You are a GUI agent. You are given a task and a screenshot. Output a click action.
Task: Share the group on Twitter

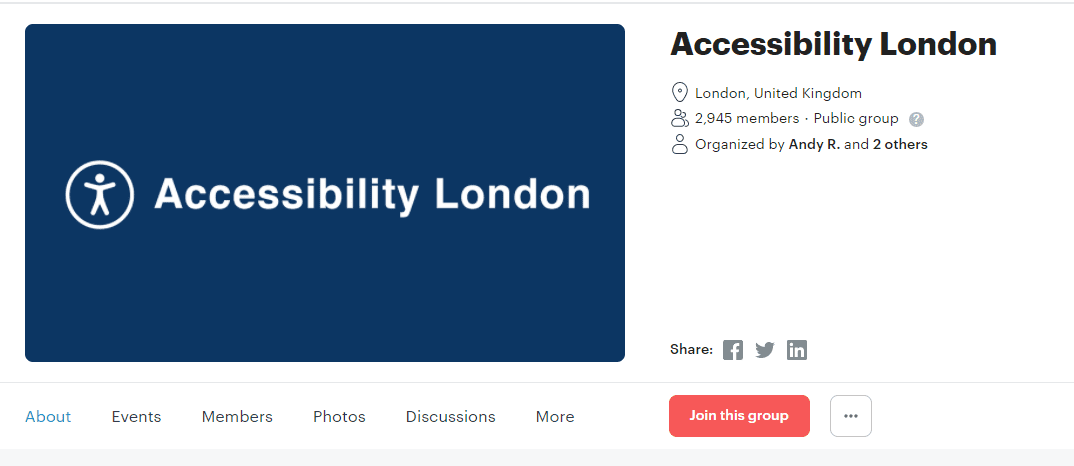(765, 350)
